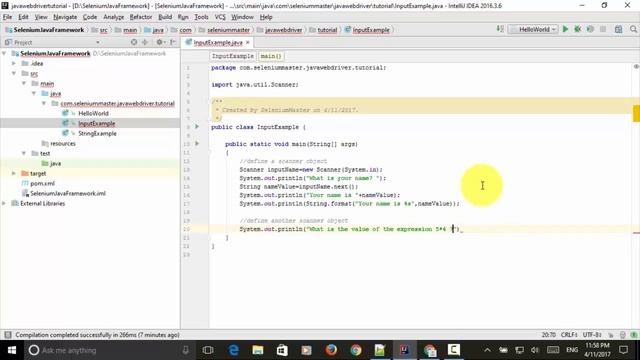640x360 pixels.
Task: Open Windows Store from taskbar
Action: point(282,350)
